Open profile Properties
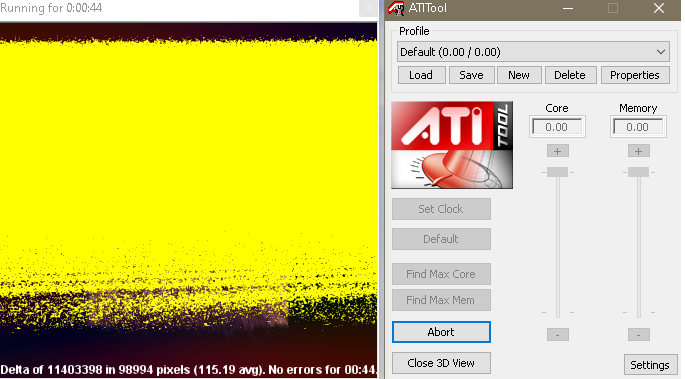The image size is (685, 379). (635, 75)
